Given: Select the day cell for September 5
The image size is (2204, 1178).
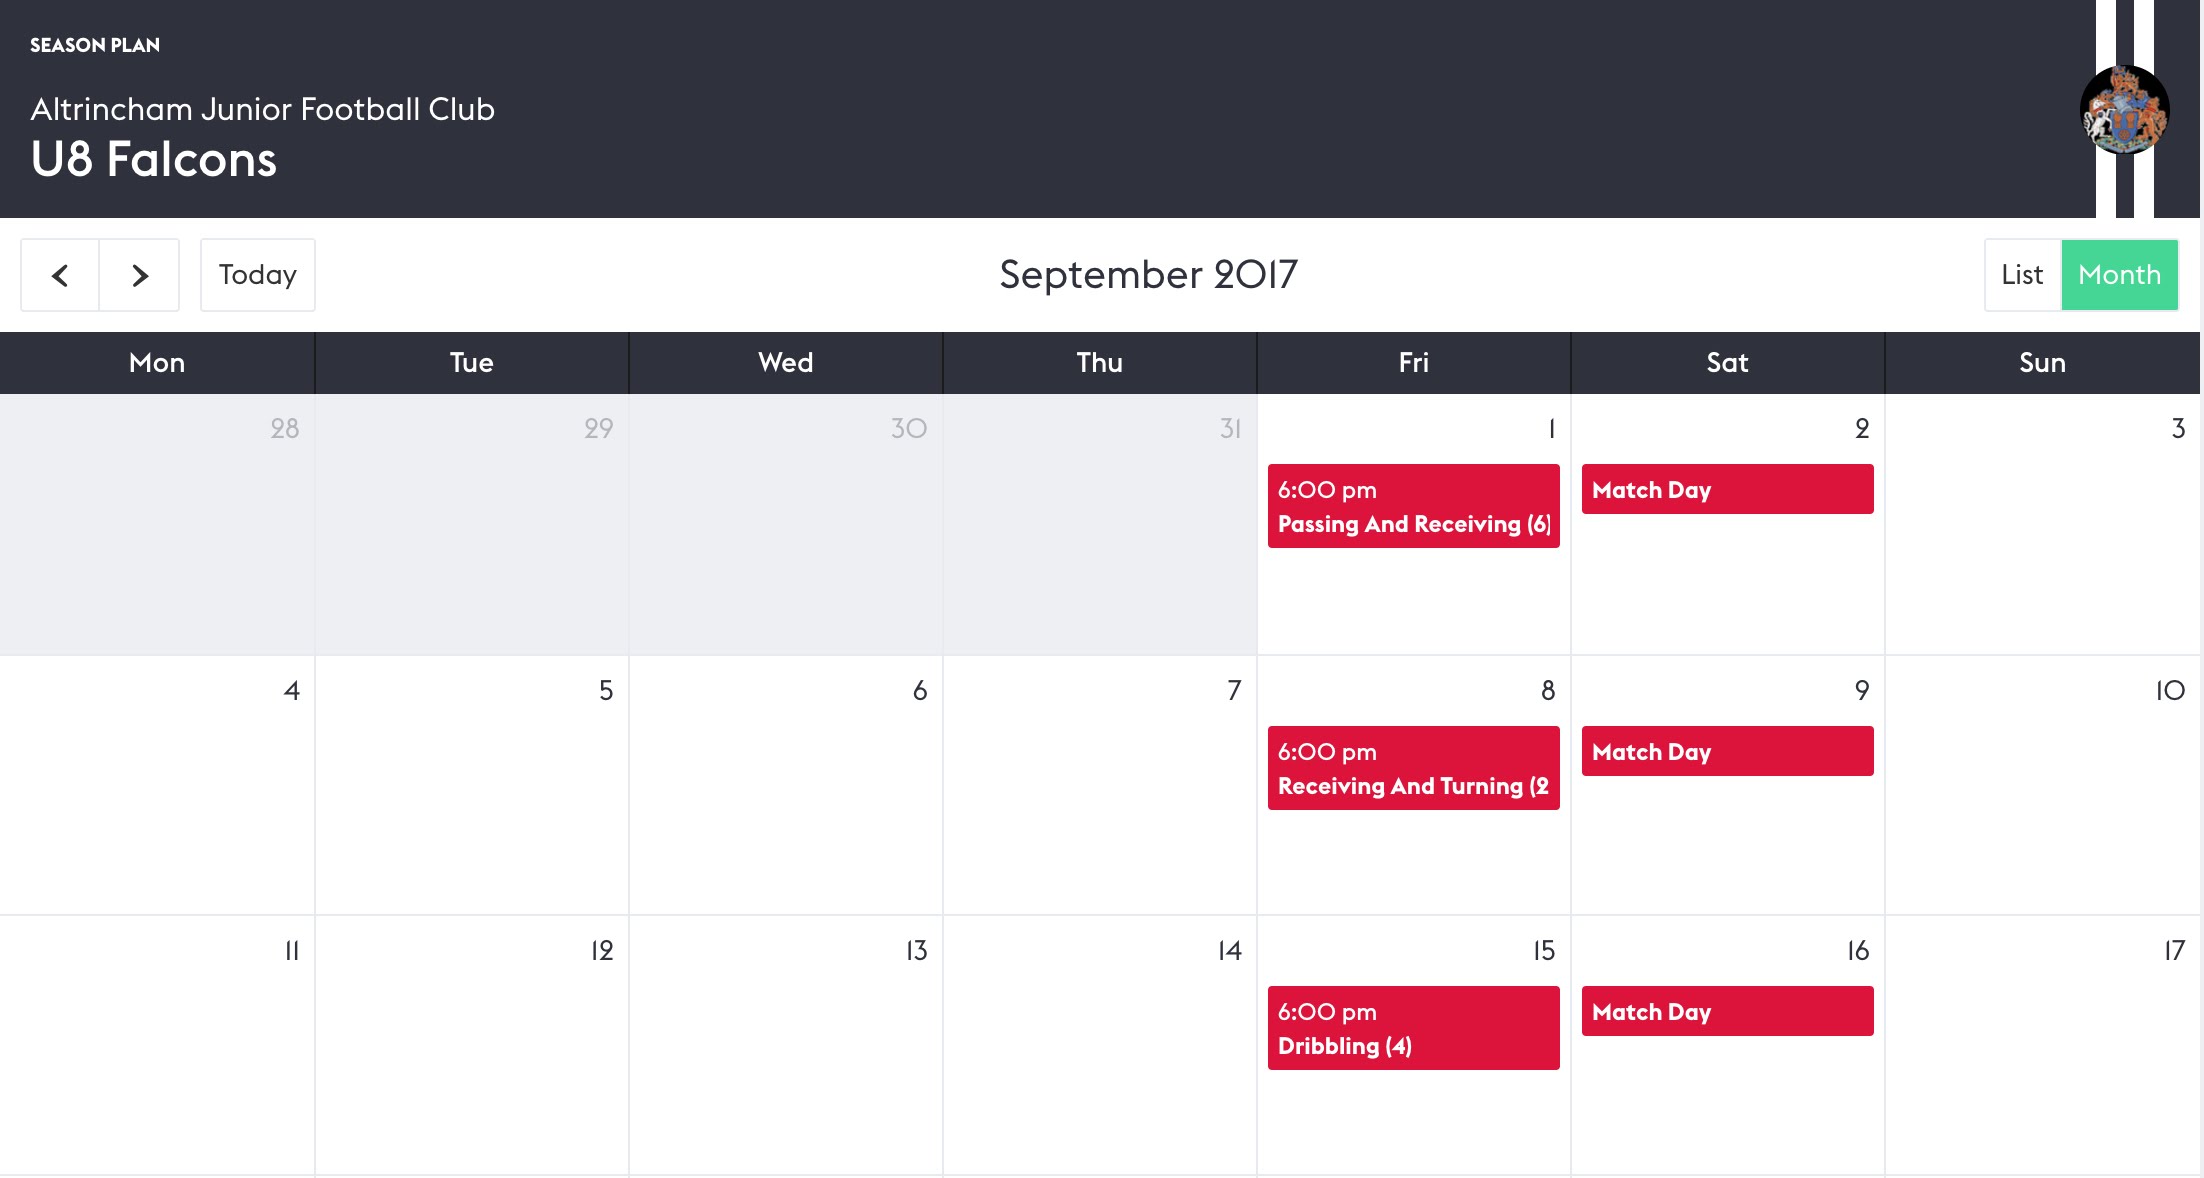Looking at the screenshot, I should tap(472, 785).
